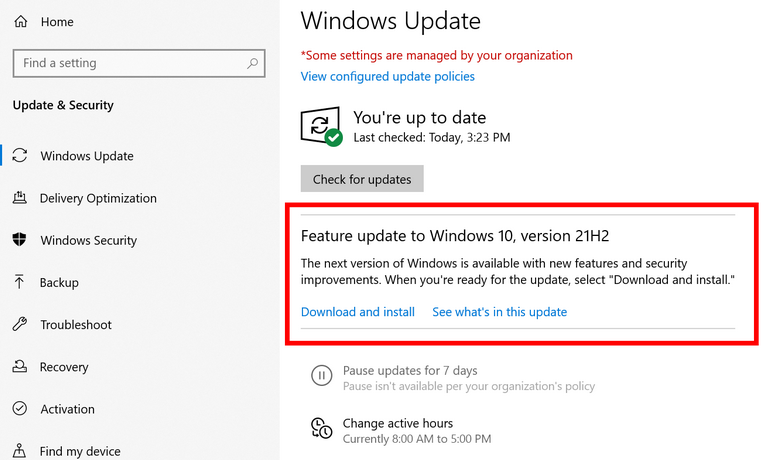Click the Delivery Optimization icon
This screenshot has height=460, width=769.
click(20, 198)
